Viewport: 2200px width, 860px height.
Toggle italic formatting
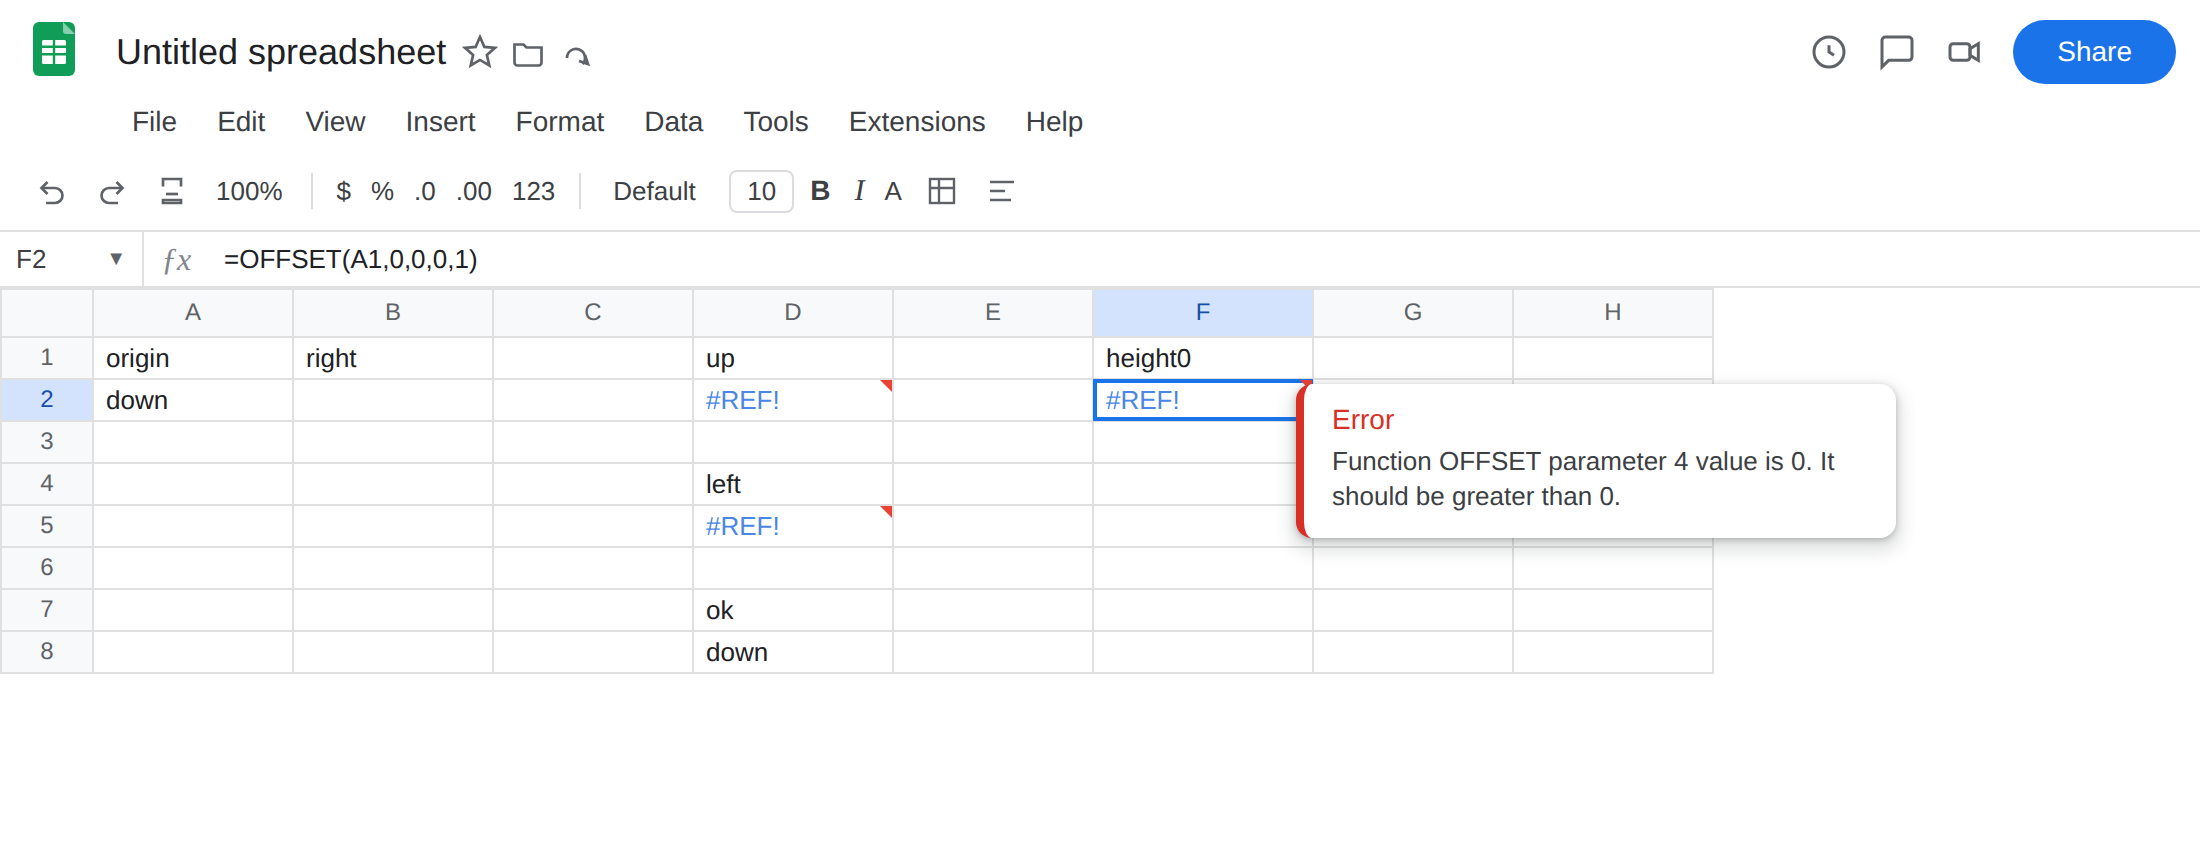(859, 191)
